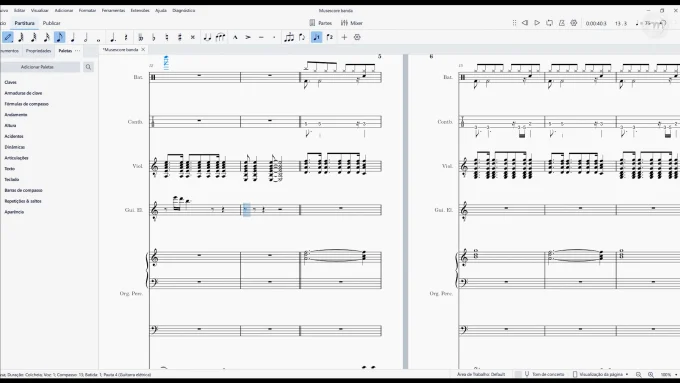Expand the Dinâmicas palette
This screenshot has height=383, width=680.
coord(15,147)
